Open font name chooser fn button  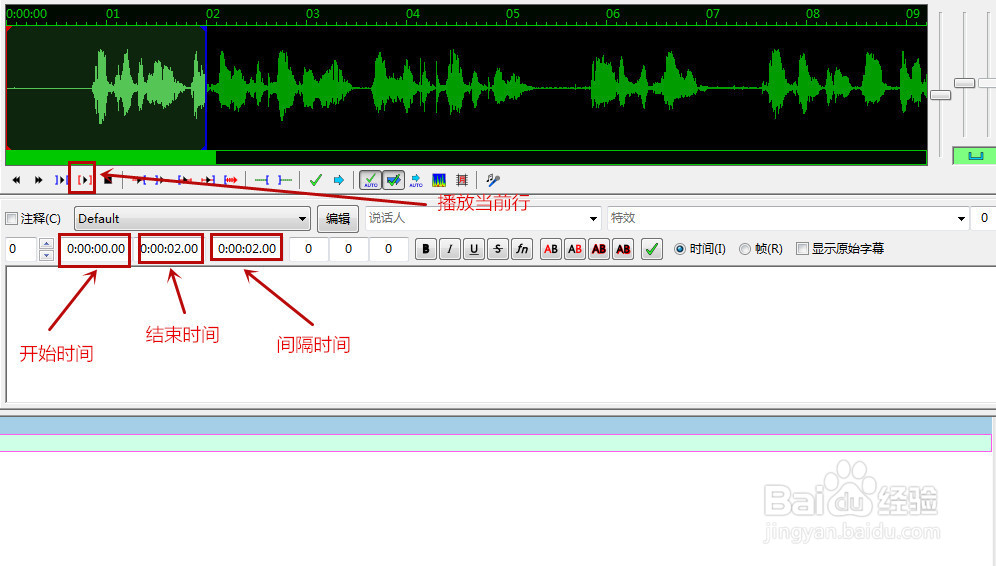tap(522, 249)
